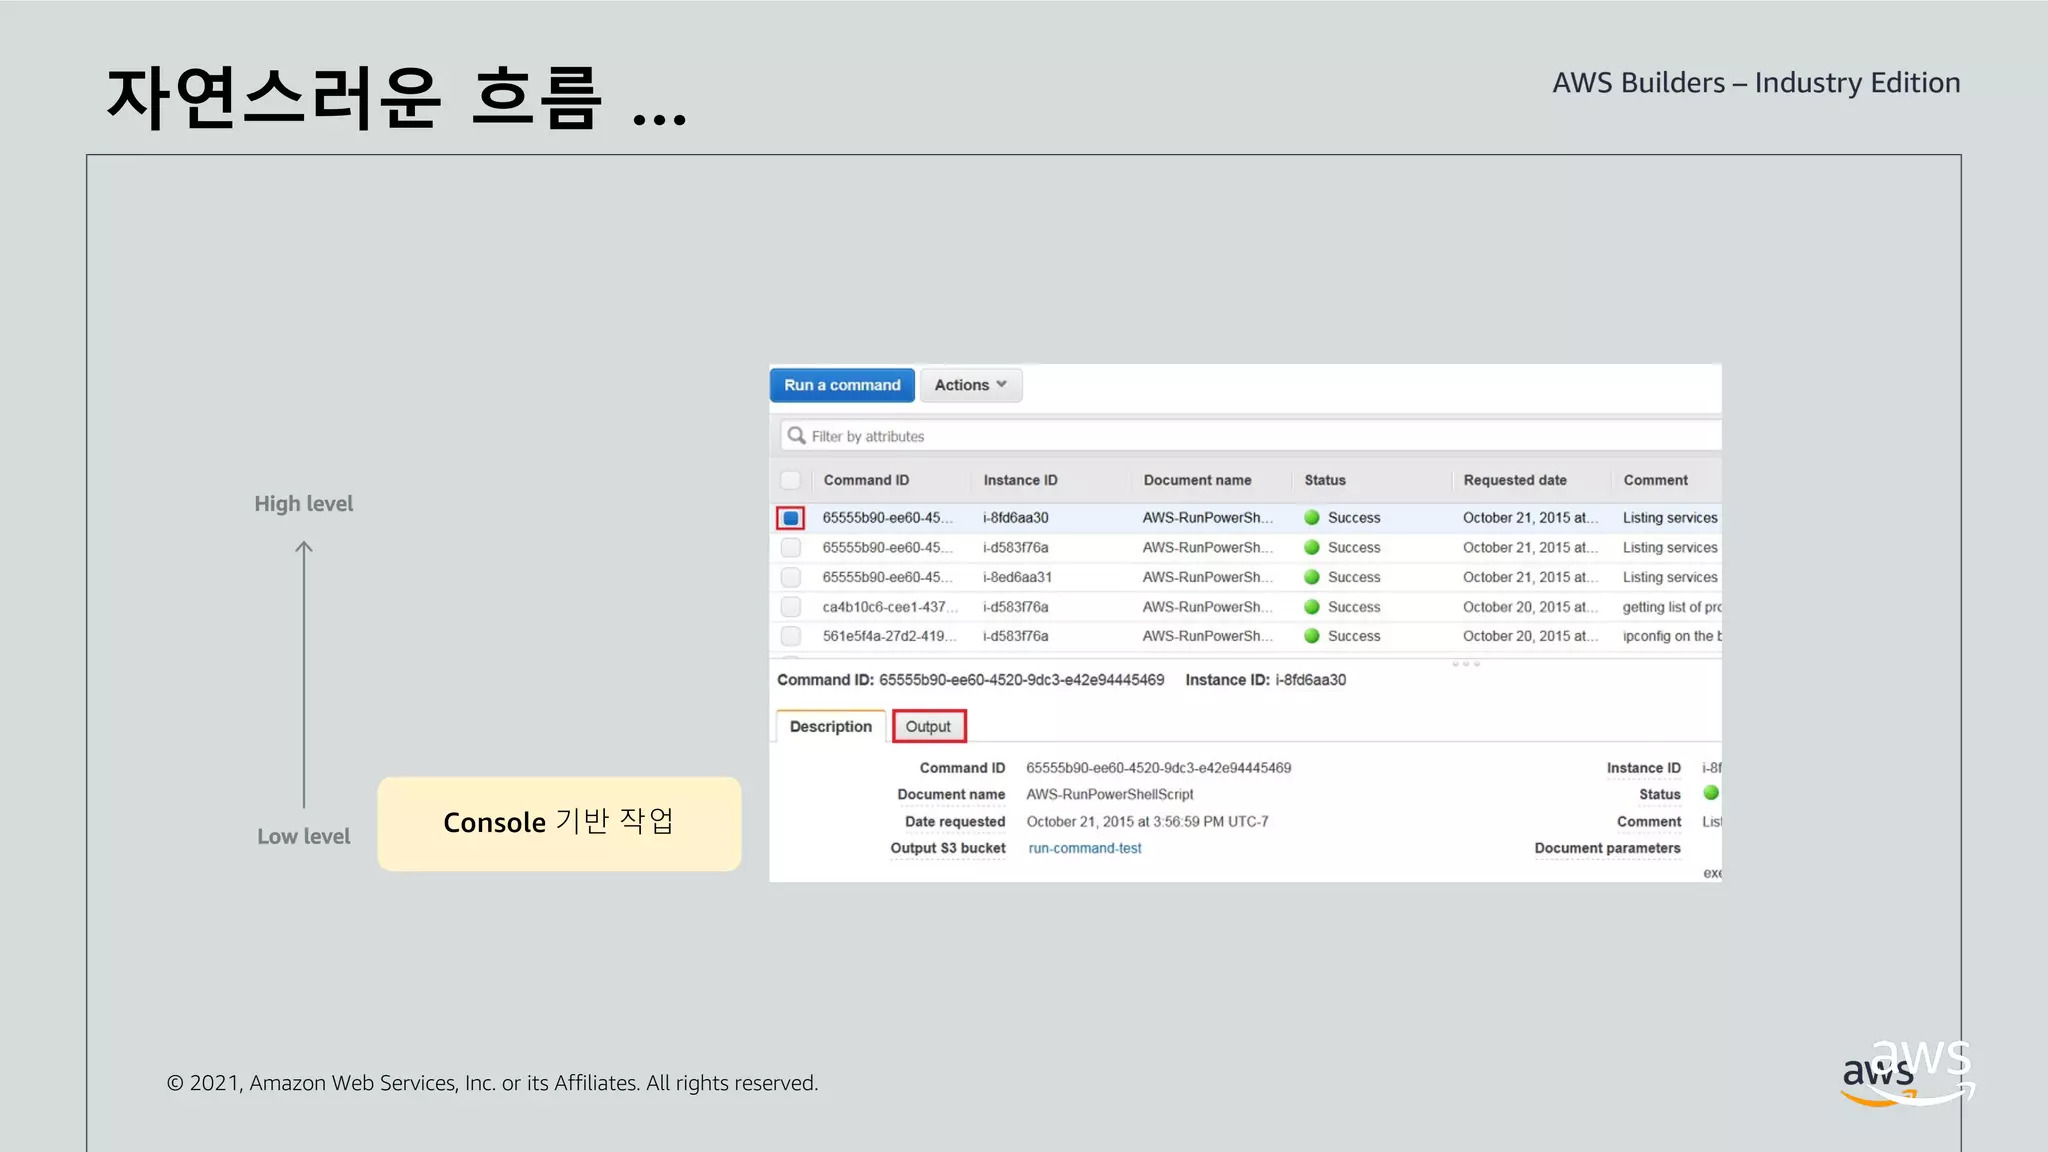Click the Output S3 bucket label
The width and height of the screenshot is (2048, 1152).
pyautogui.click(x=948, y=848)
